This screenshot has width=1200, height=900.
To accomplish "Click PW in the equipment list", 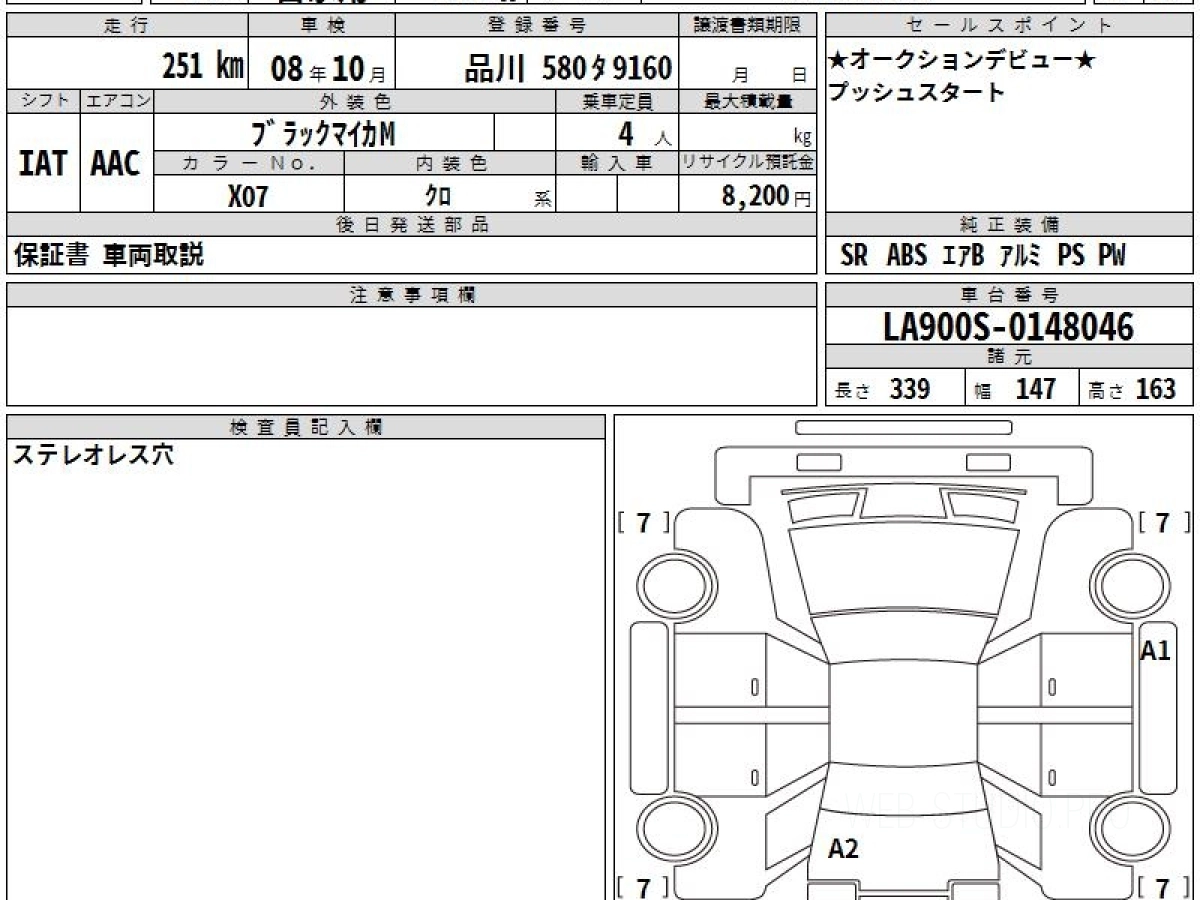I will pos(1112,256).
